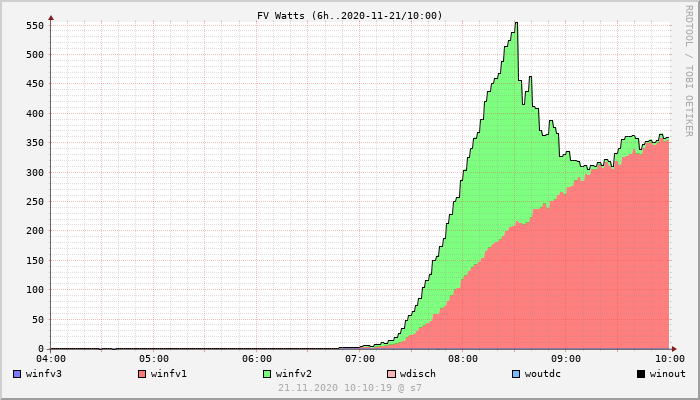
Task: Click the RRDTOOL / TOBI OETIKER watermark
Action: coord(689,71)
